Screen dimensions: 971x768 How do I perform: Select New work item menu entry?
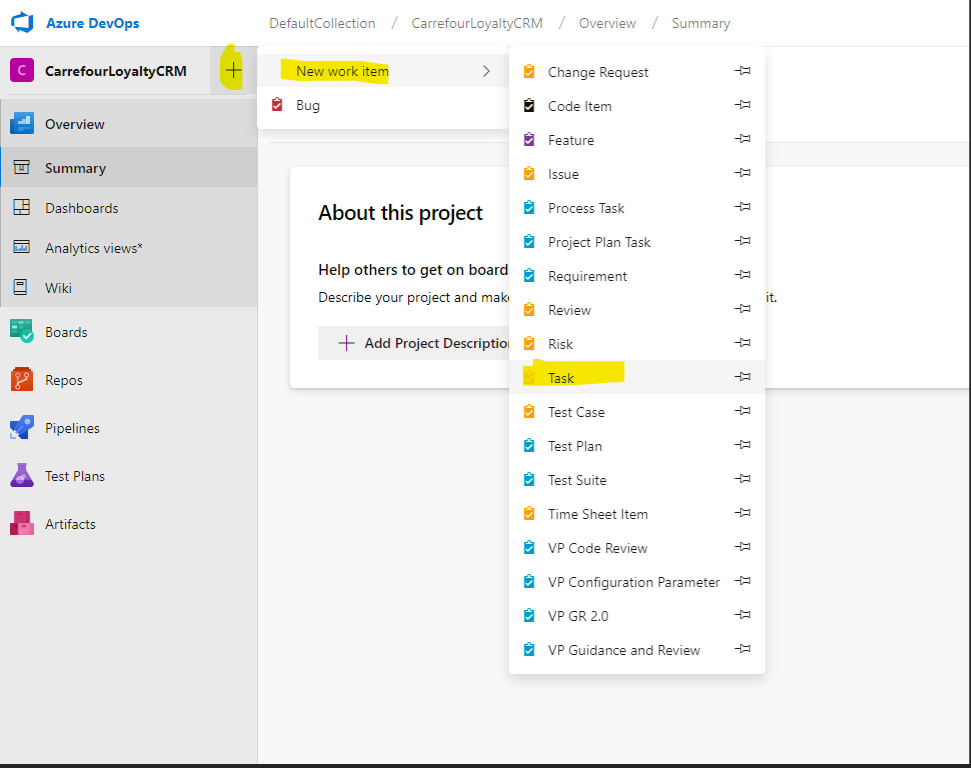pos(383,71)
